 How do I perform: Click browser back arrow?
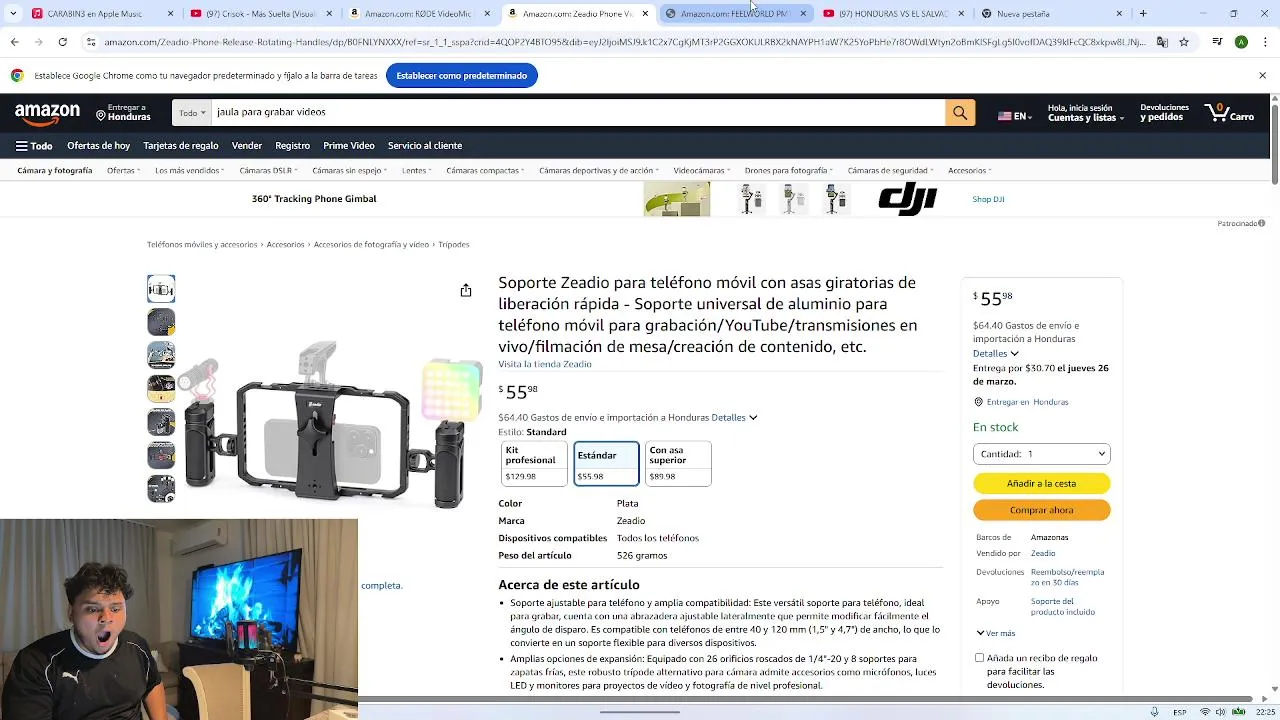pyautogui.click(x=14, y=42)
